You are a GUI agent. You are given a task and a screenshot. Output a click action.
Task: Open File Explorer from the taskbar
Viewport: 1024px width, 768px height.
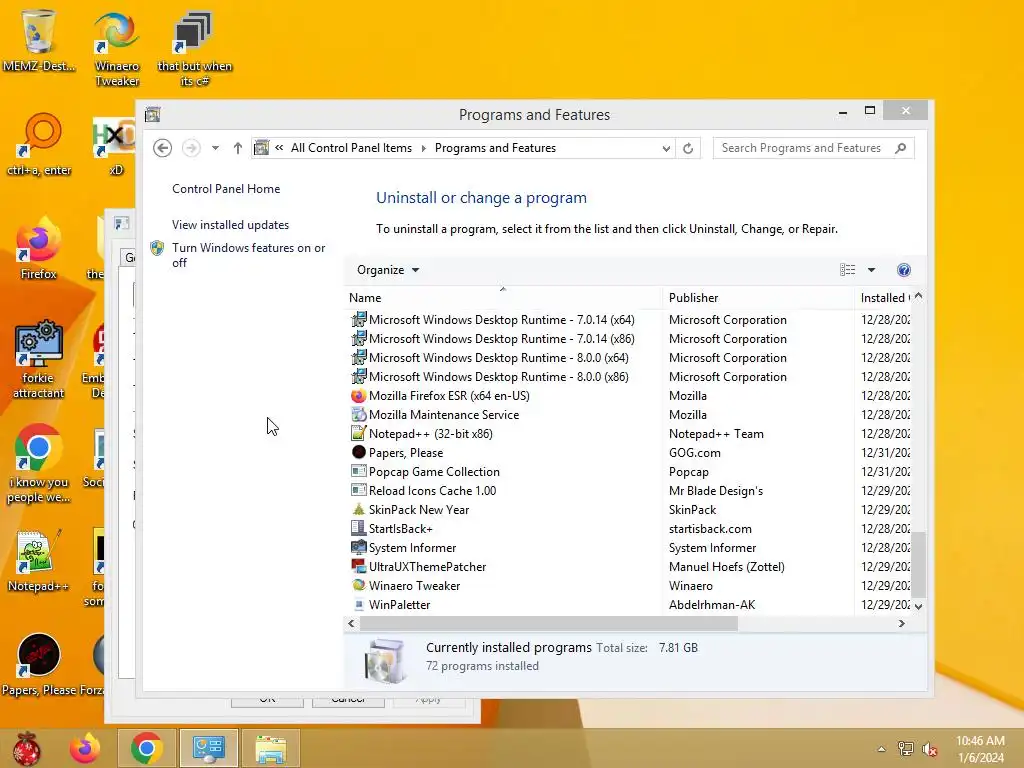point(270,748)
